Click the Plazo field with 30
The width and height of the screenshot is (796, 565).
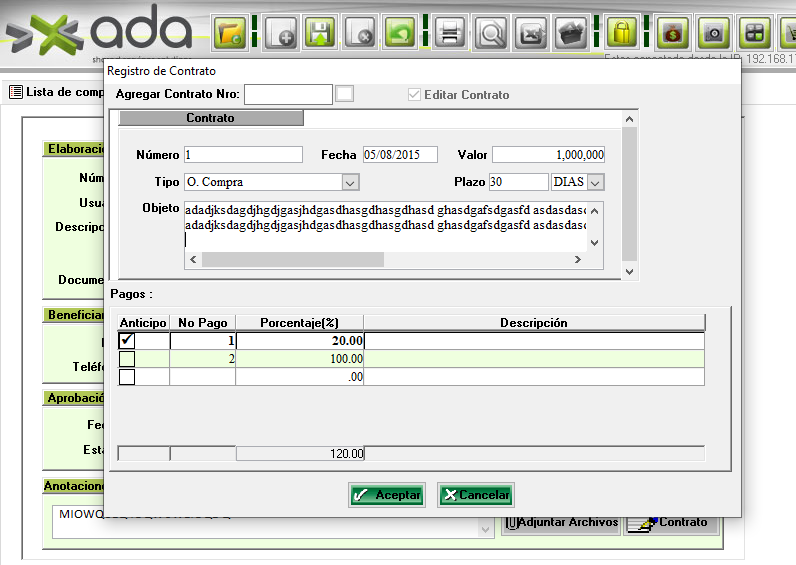coord(518,182)
